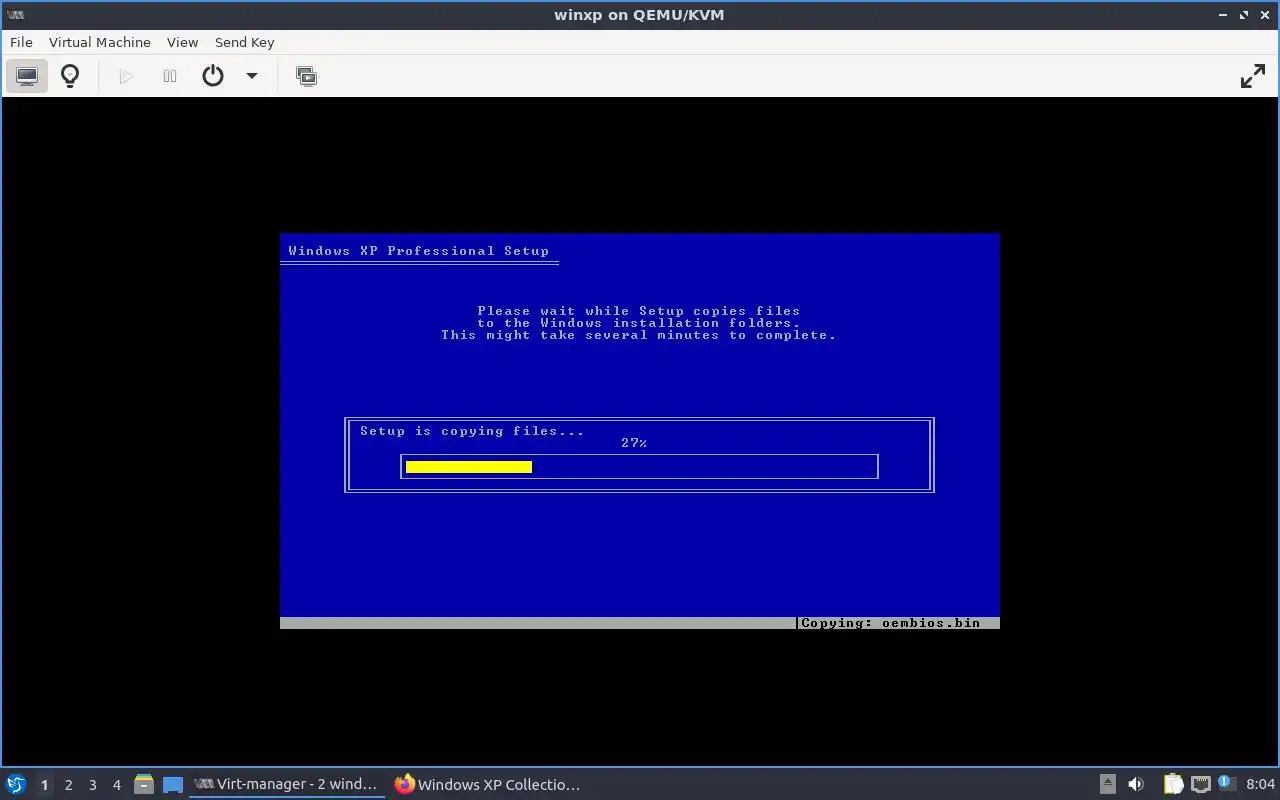Open the Virtual Machine menu

(x=100, y=42)
